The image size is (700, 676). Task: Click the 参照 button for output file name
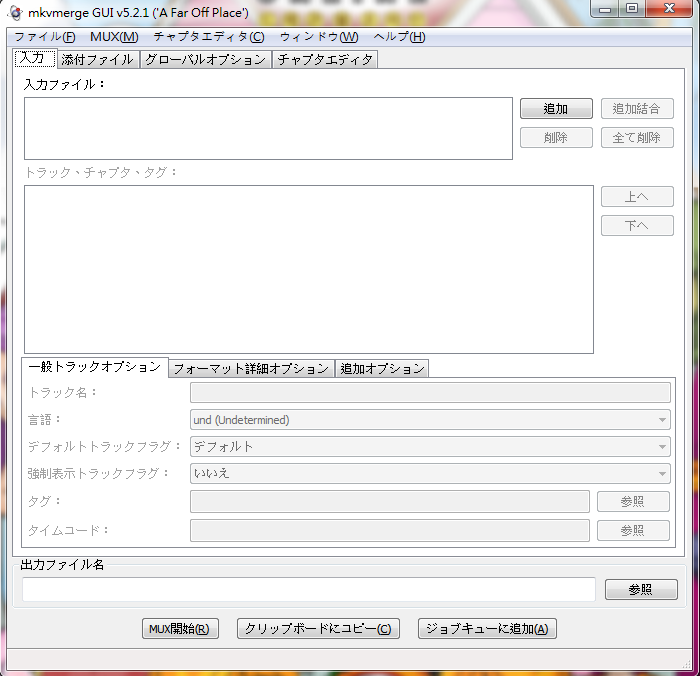point(641,589)
